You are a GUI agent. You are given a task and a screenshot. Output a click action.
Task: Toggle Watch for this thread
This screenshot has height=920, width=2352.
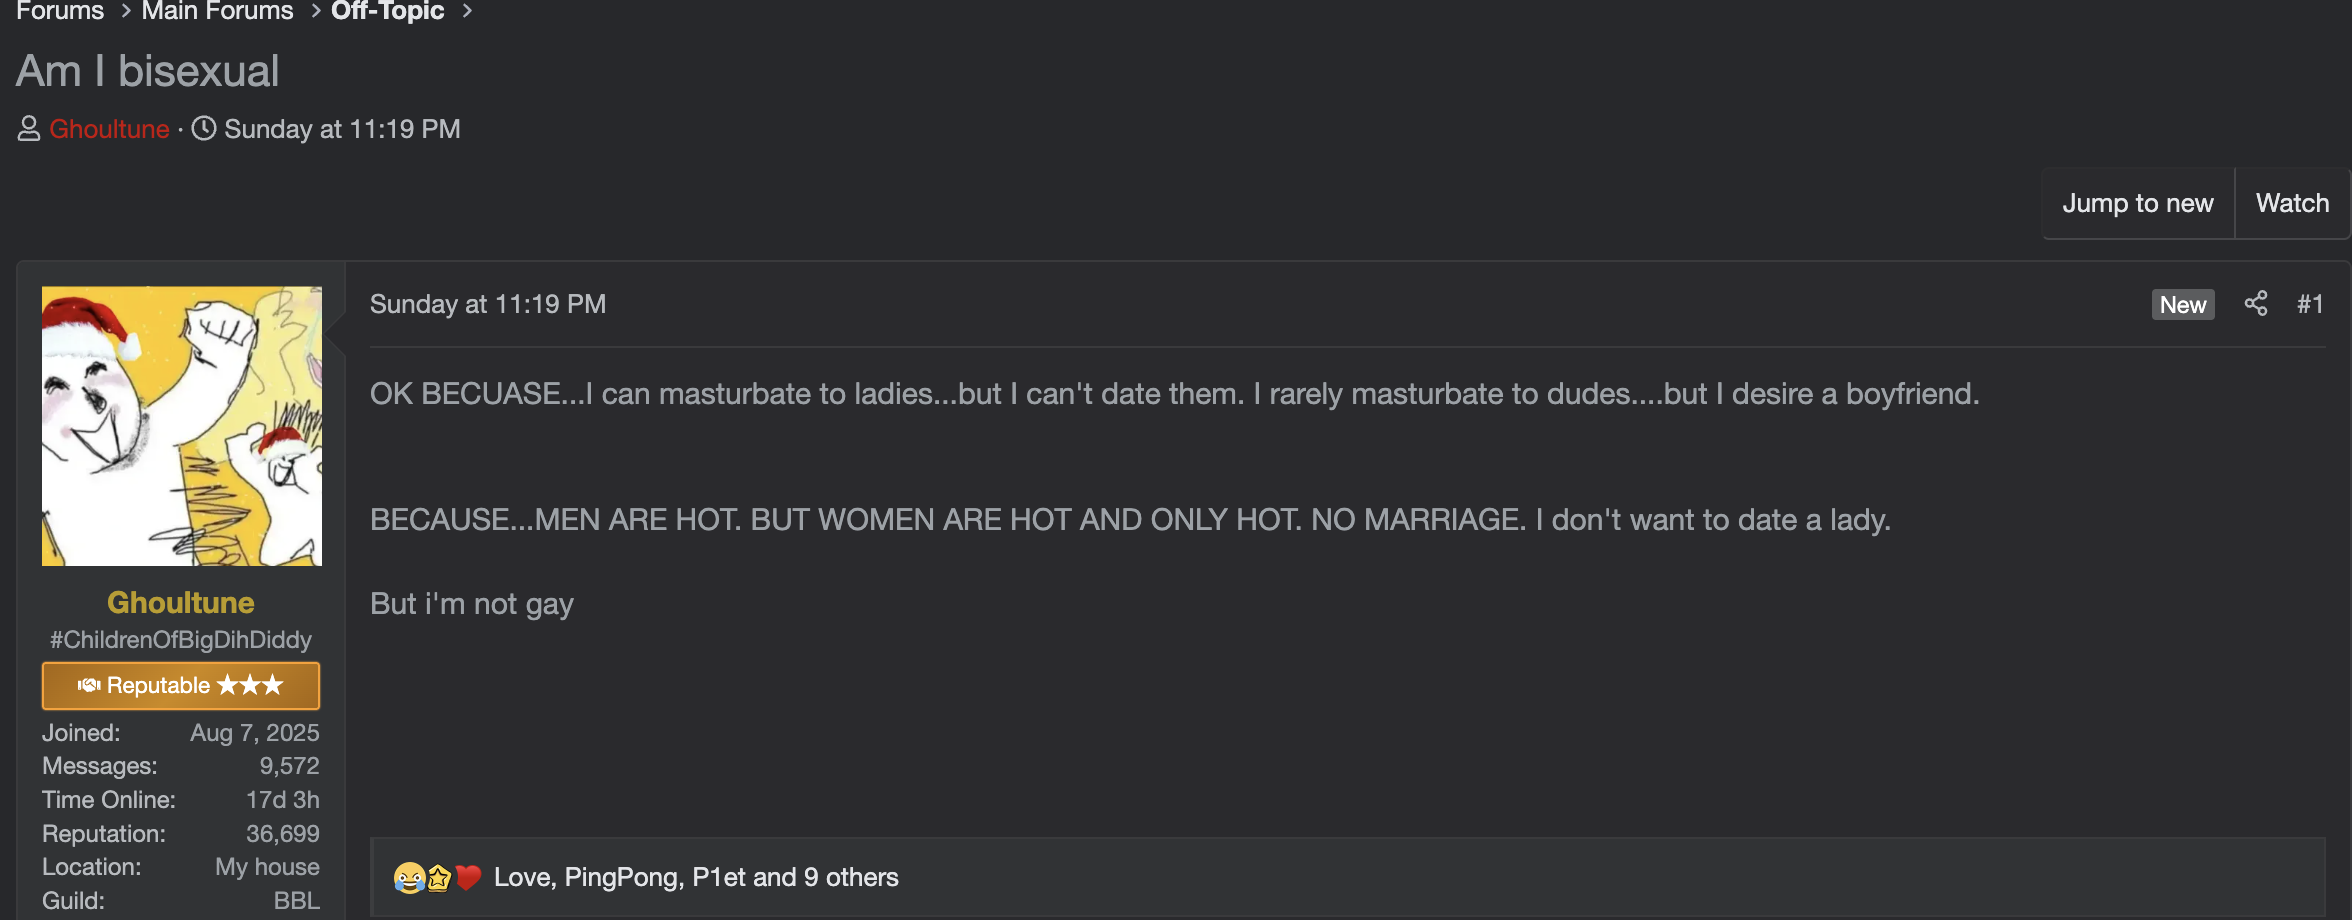[2292, 203]
